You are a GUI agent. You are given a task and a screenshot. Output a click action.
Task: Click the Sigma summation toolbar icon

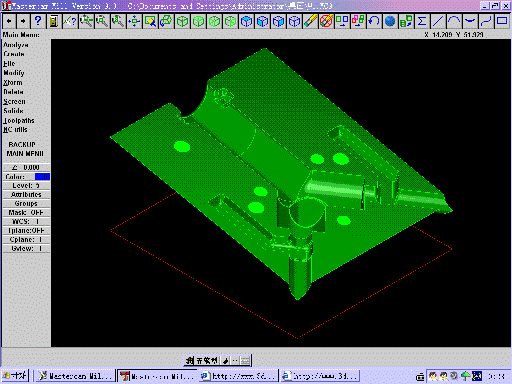422,21
